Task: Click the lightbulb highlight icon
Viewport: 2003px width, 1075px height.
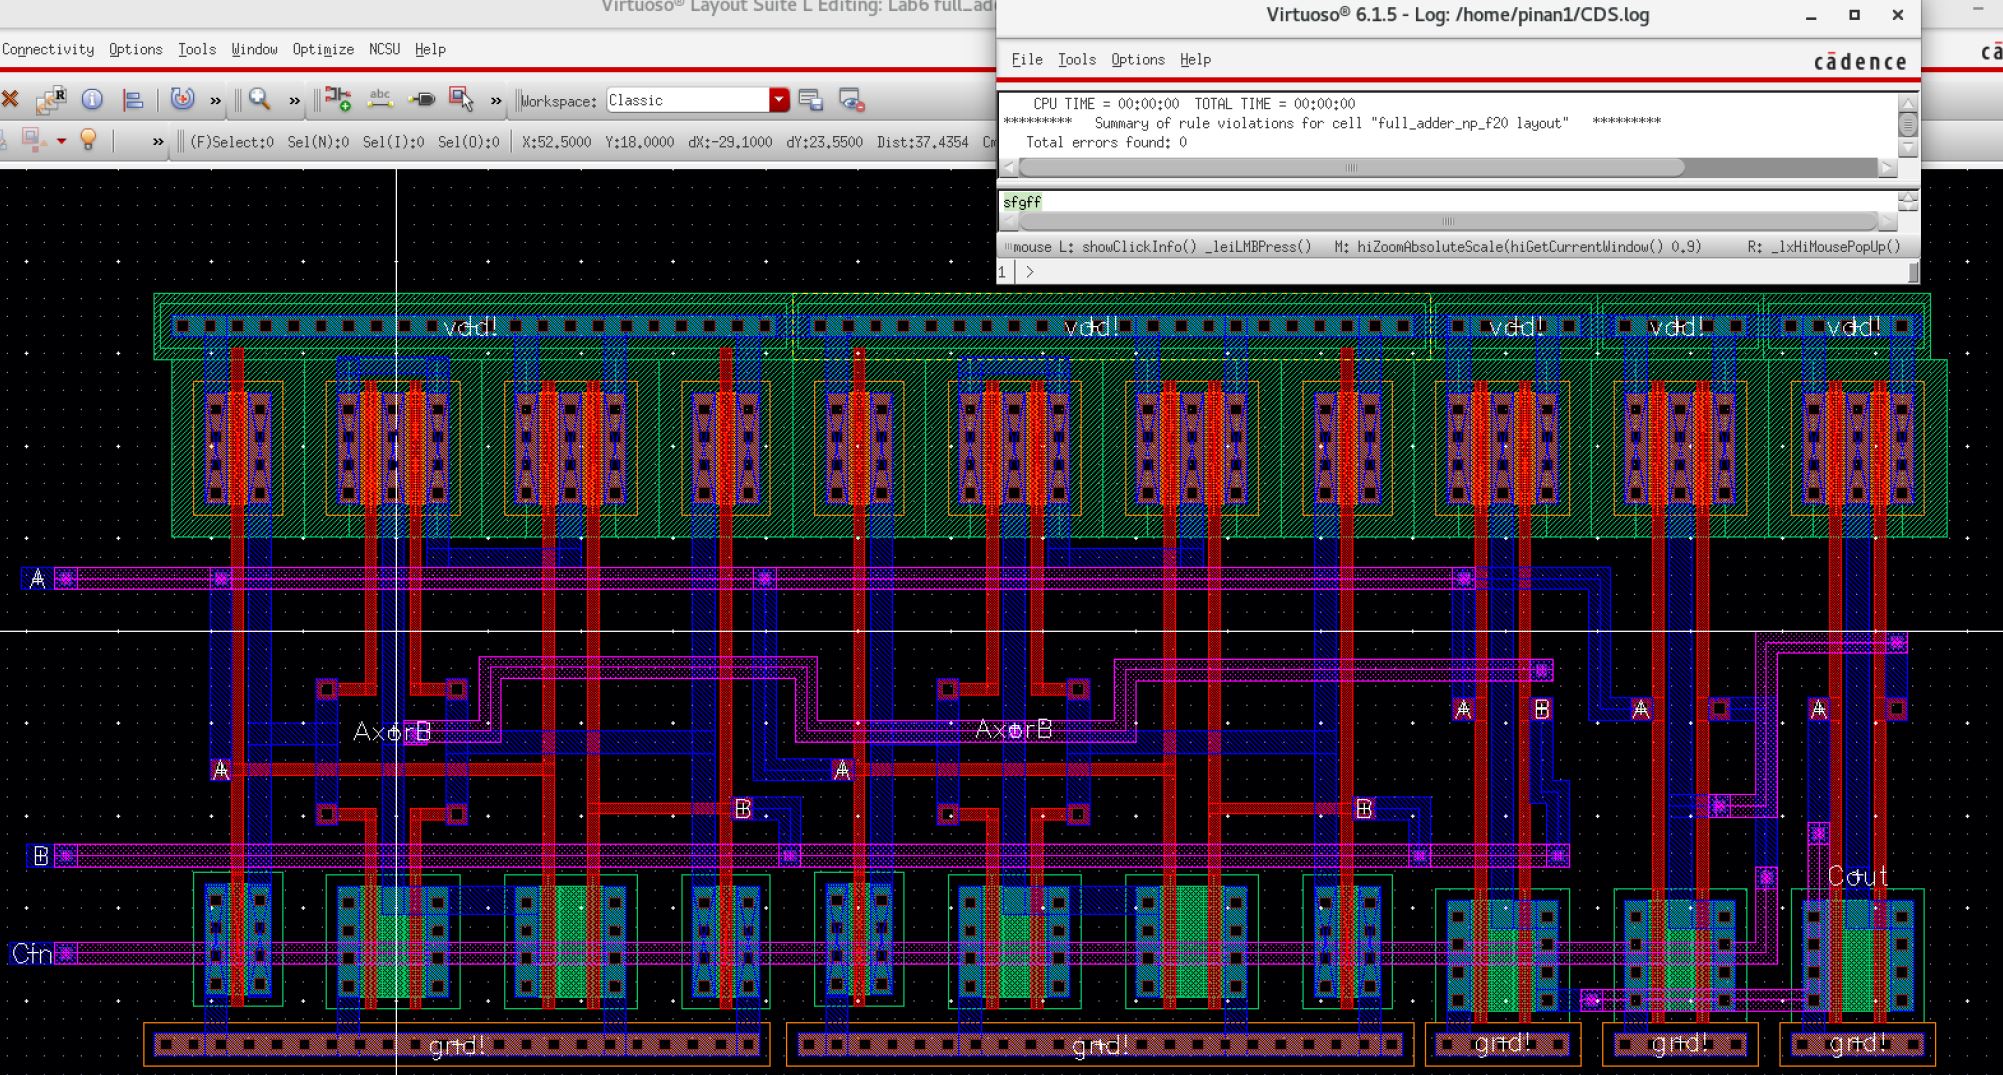Action: (x=88, y=140)
